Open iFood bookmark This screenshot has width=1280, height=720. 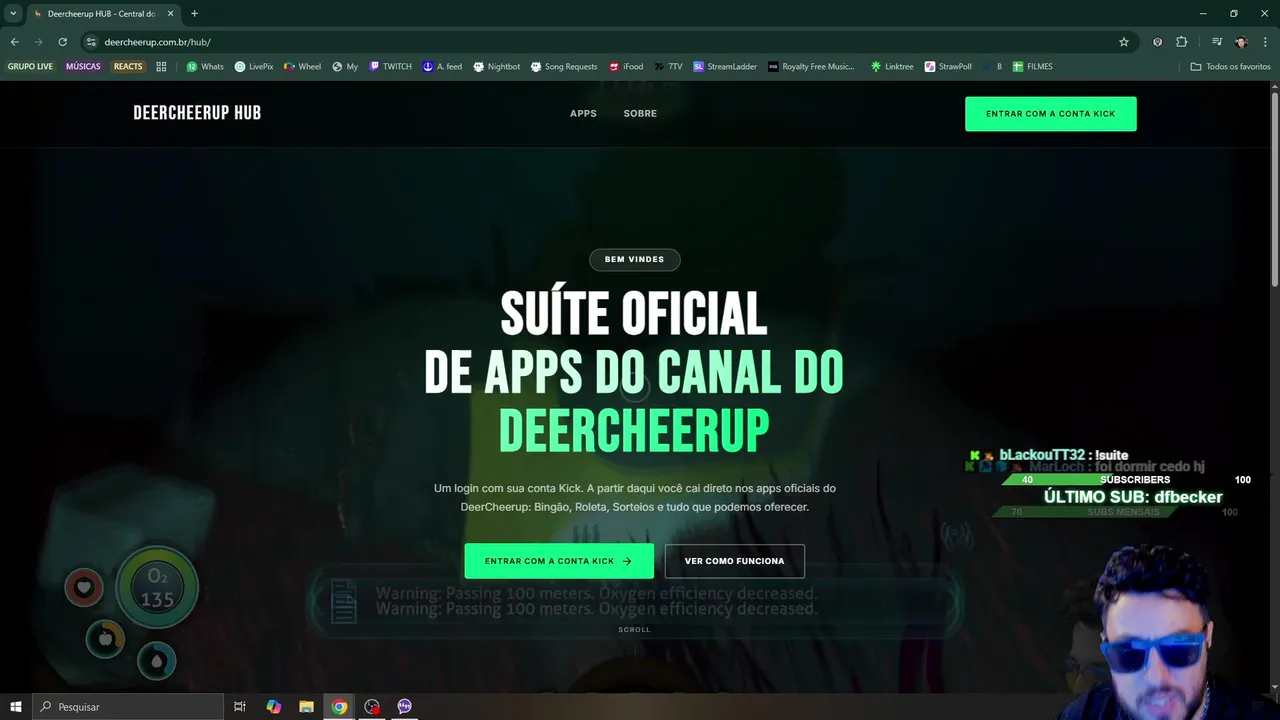[x=626, y=67]
